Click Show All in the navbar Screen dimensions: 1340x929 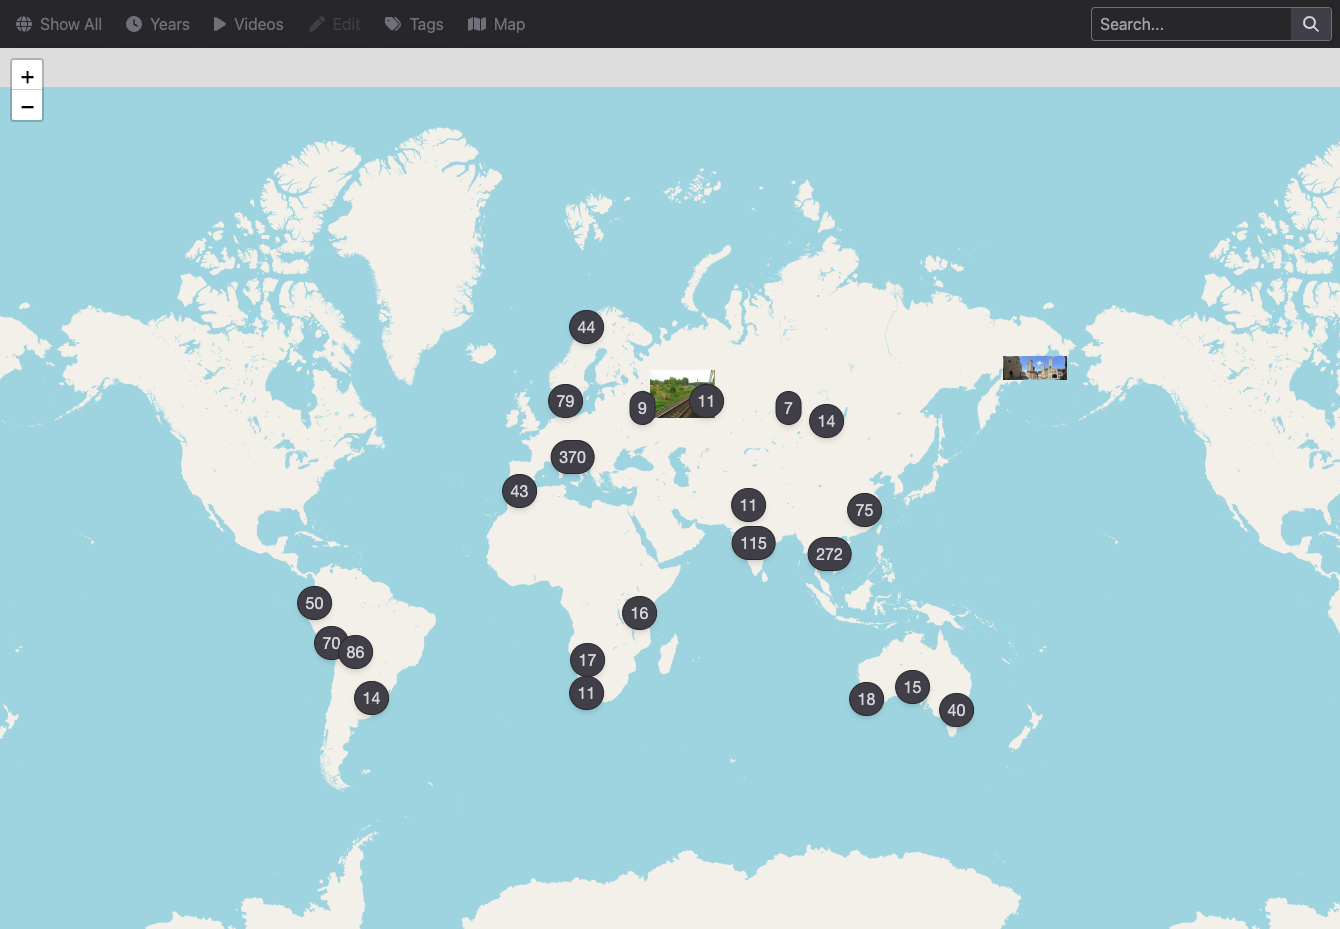tap(59, 24)
